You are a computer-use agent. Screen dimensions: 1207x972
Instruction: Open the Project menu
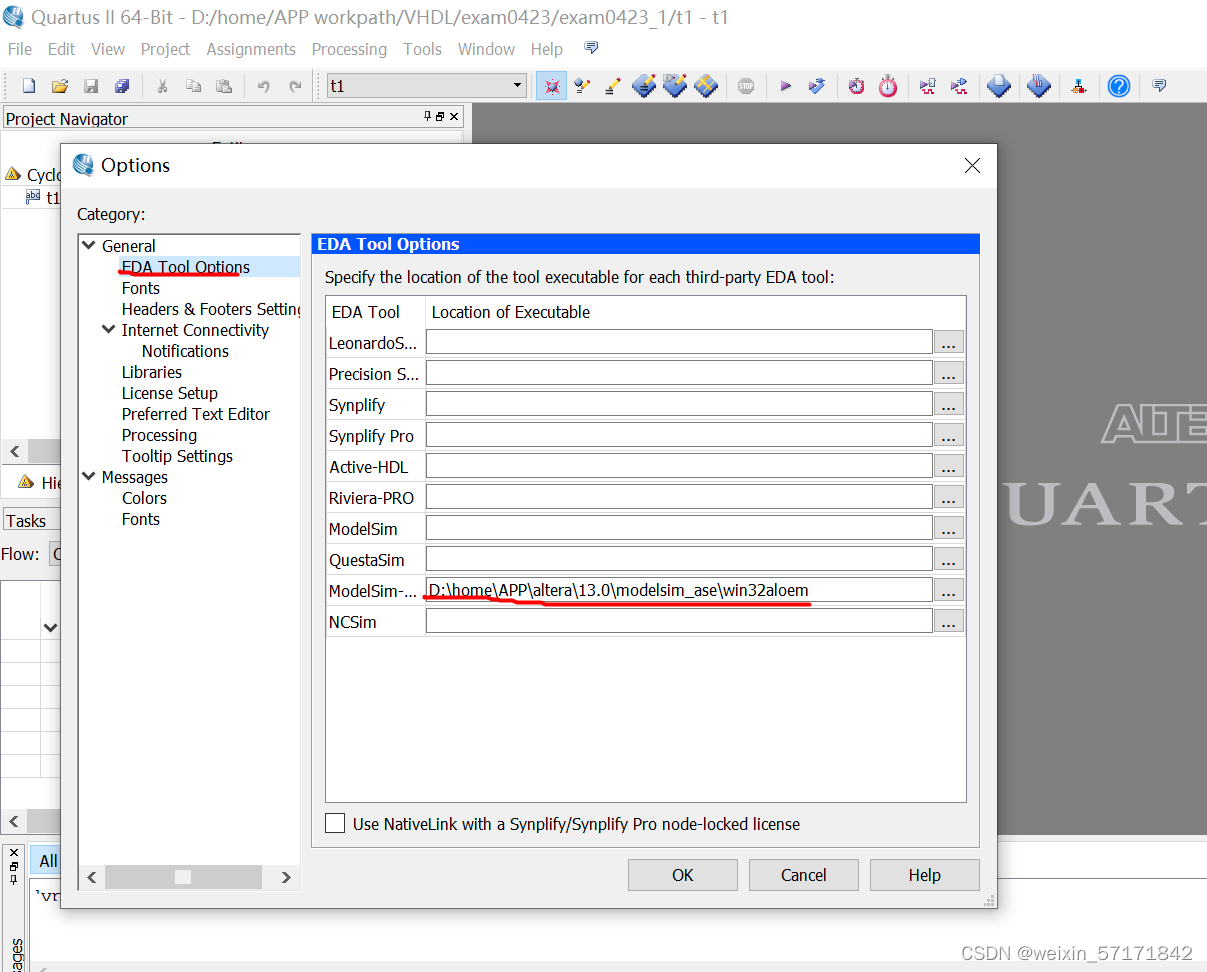tap(165, 49)
